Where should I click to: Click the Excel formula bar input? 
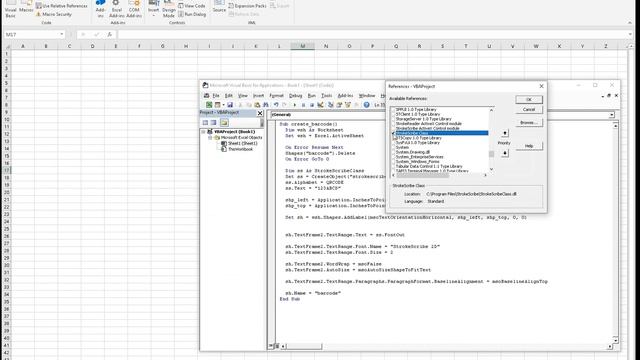(371, 35)
